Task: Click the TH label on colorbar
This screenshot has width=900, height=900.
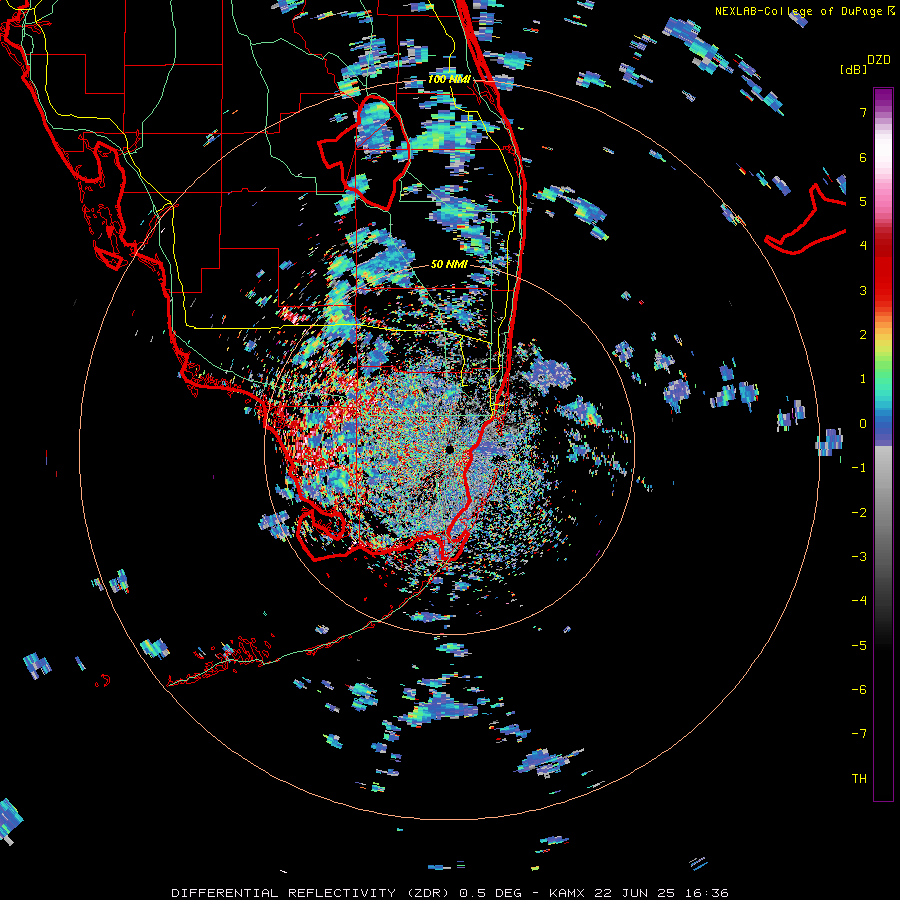Action: point(859,779)
